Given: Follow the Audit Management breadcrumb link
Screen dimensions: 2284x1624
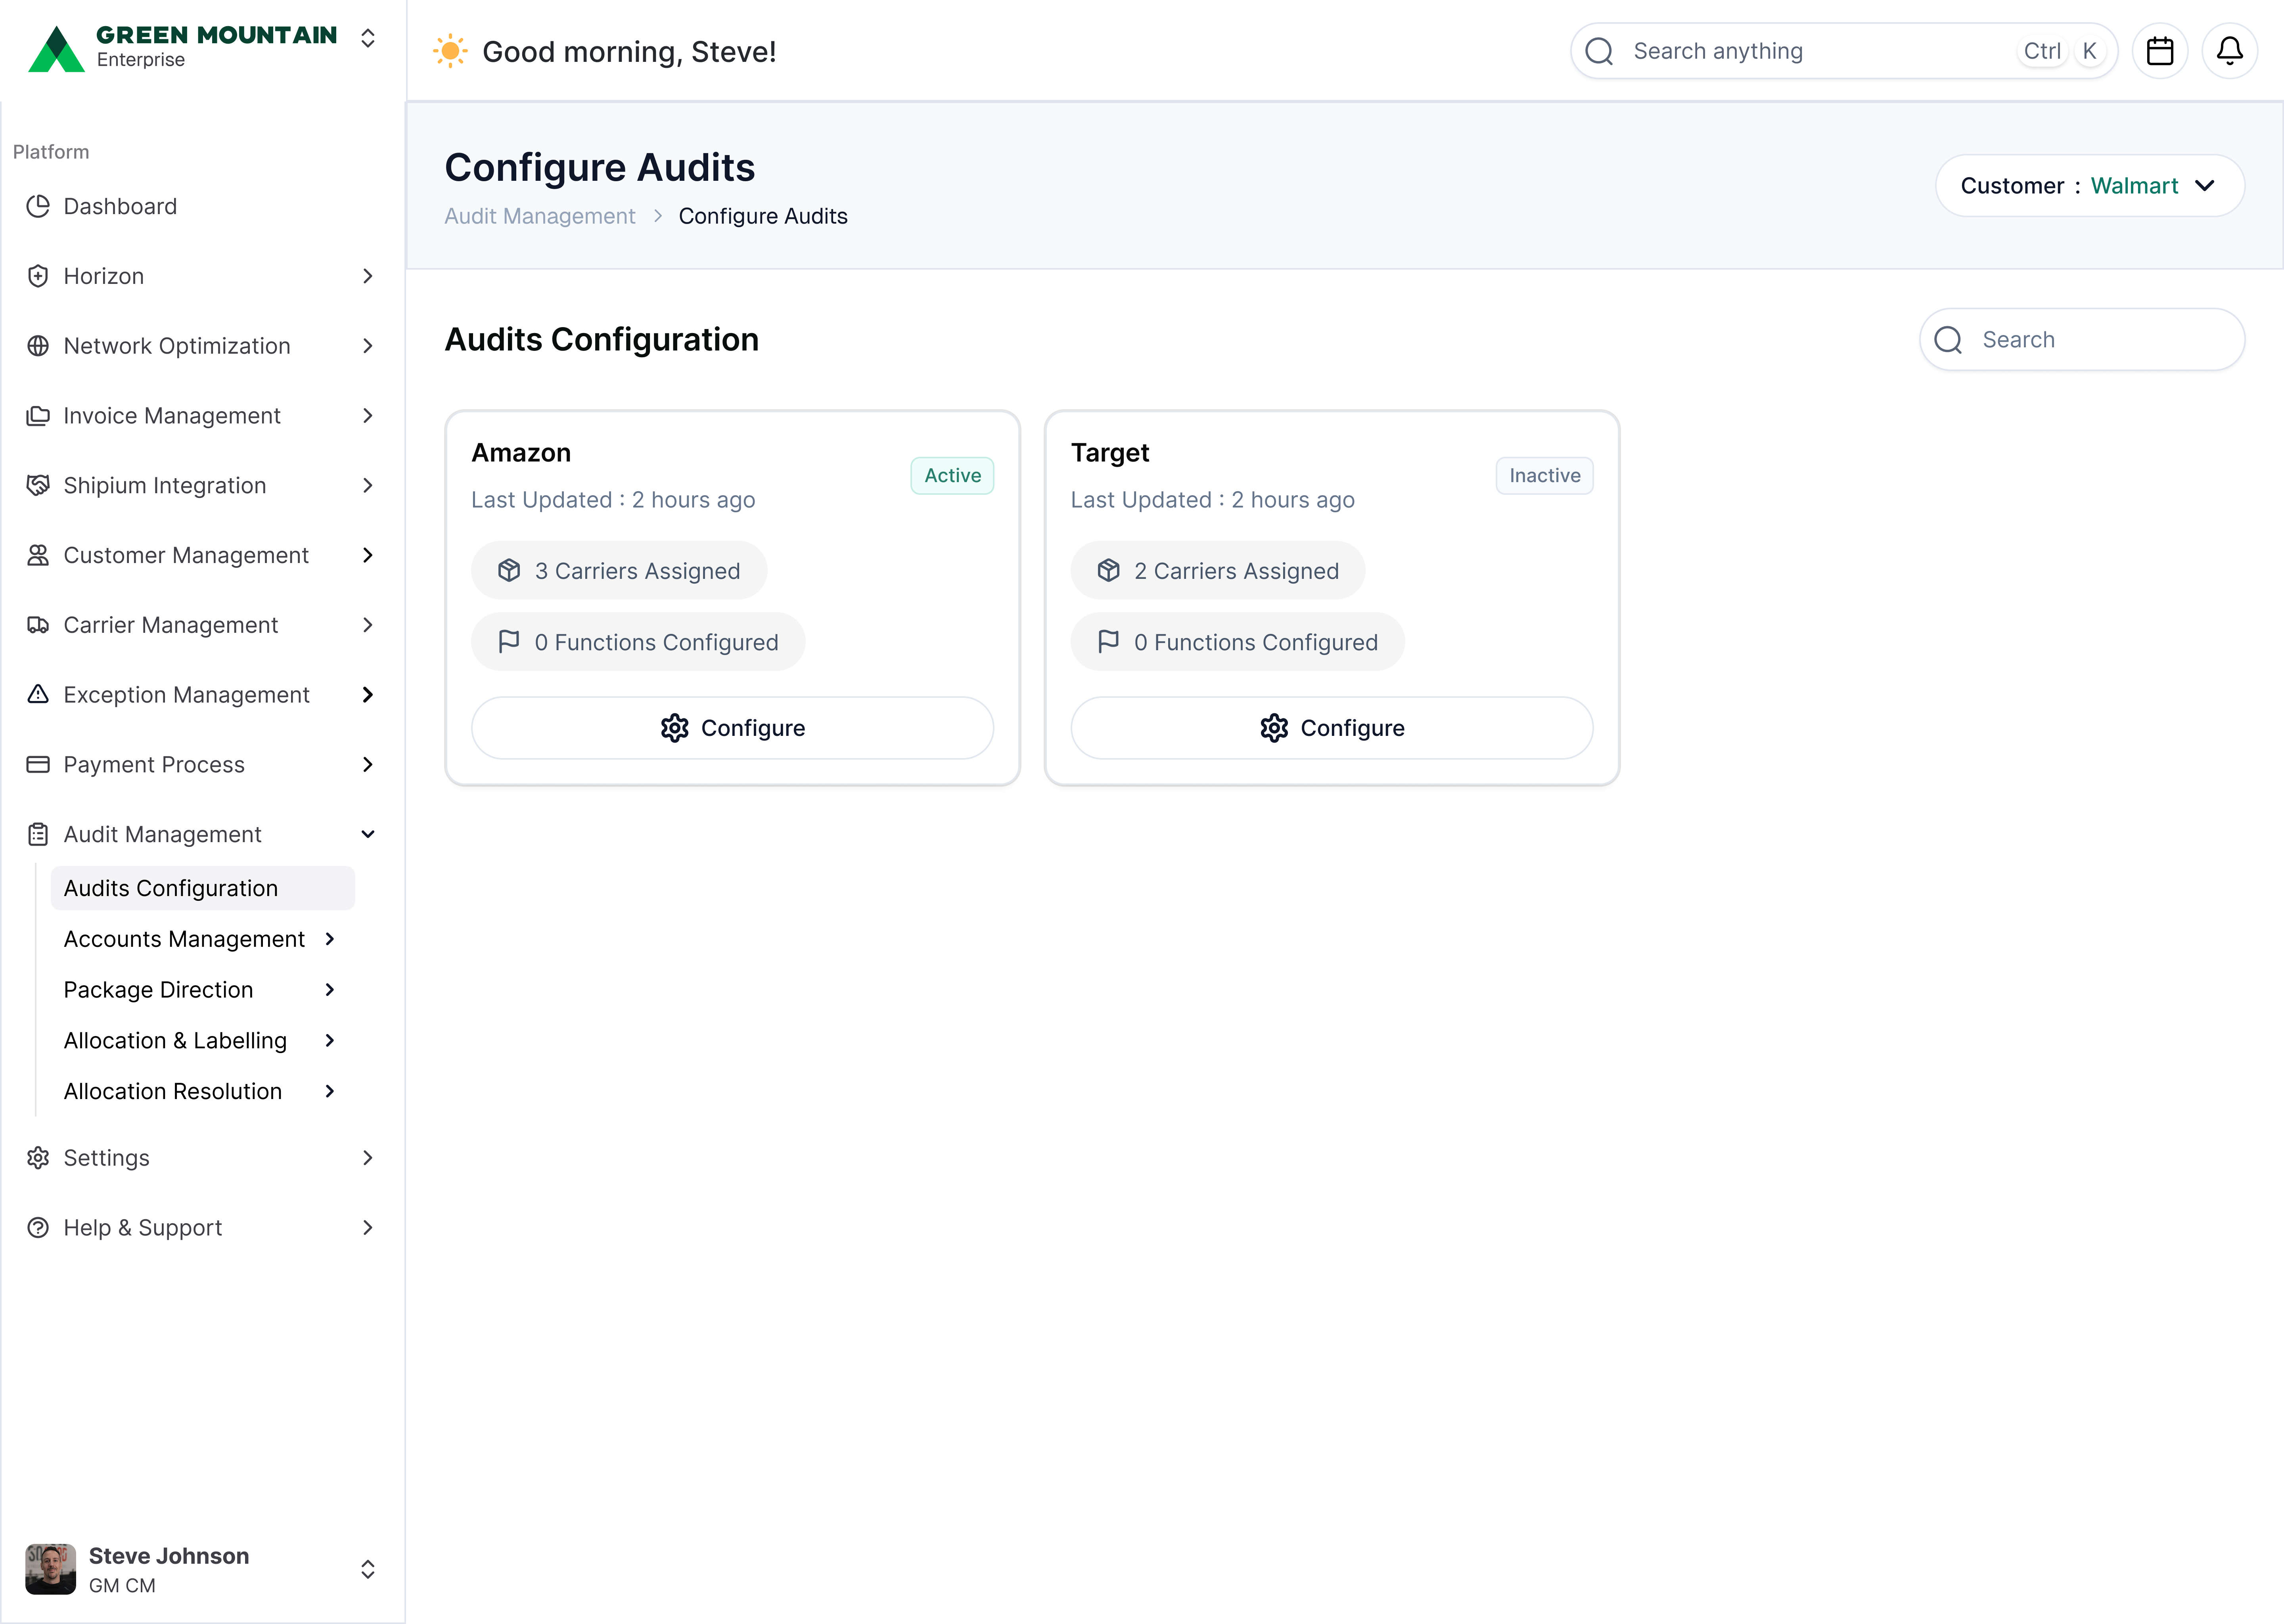Looking at the screenshot, I should (540, 216).
